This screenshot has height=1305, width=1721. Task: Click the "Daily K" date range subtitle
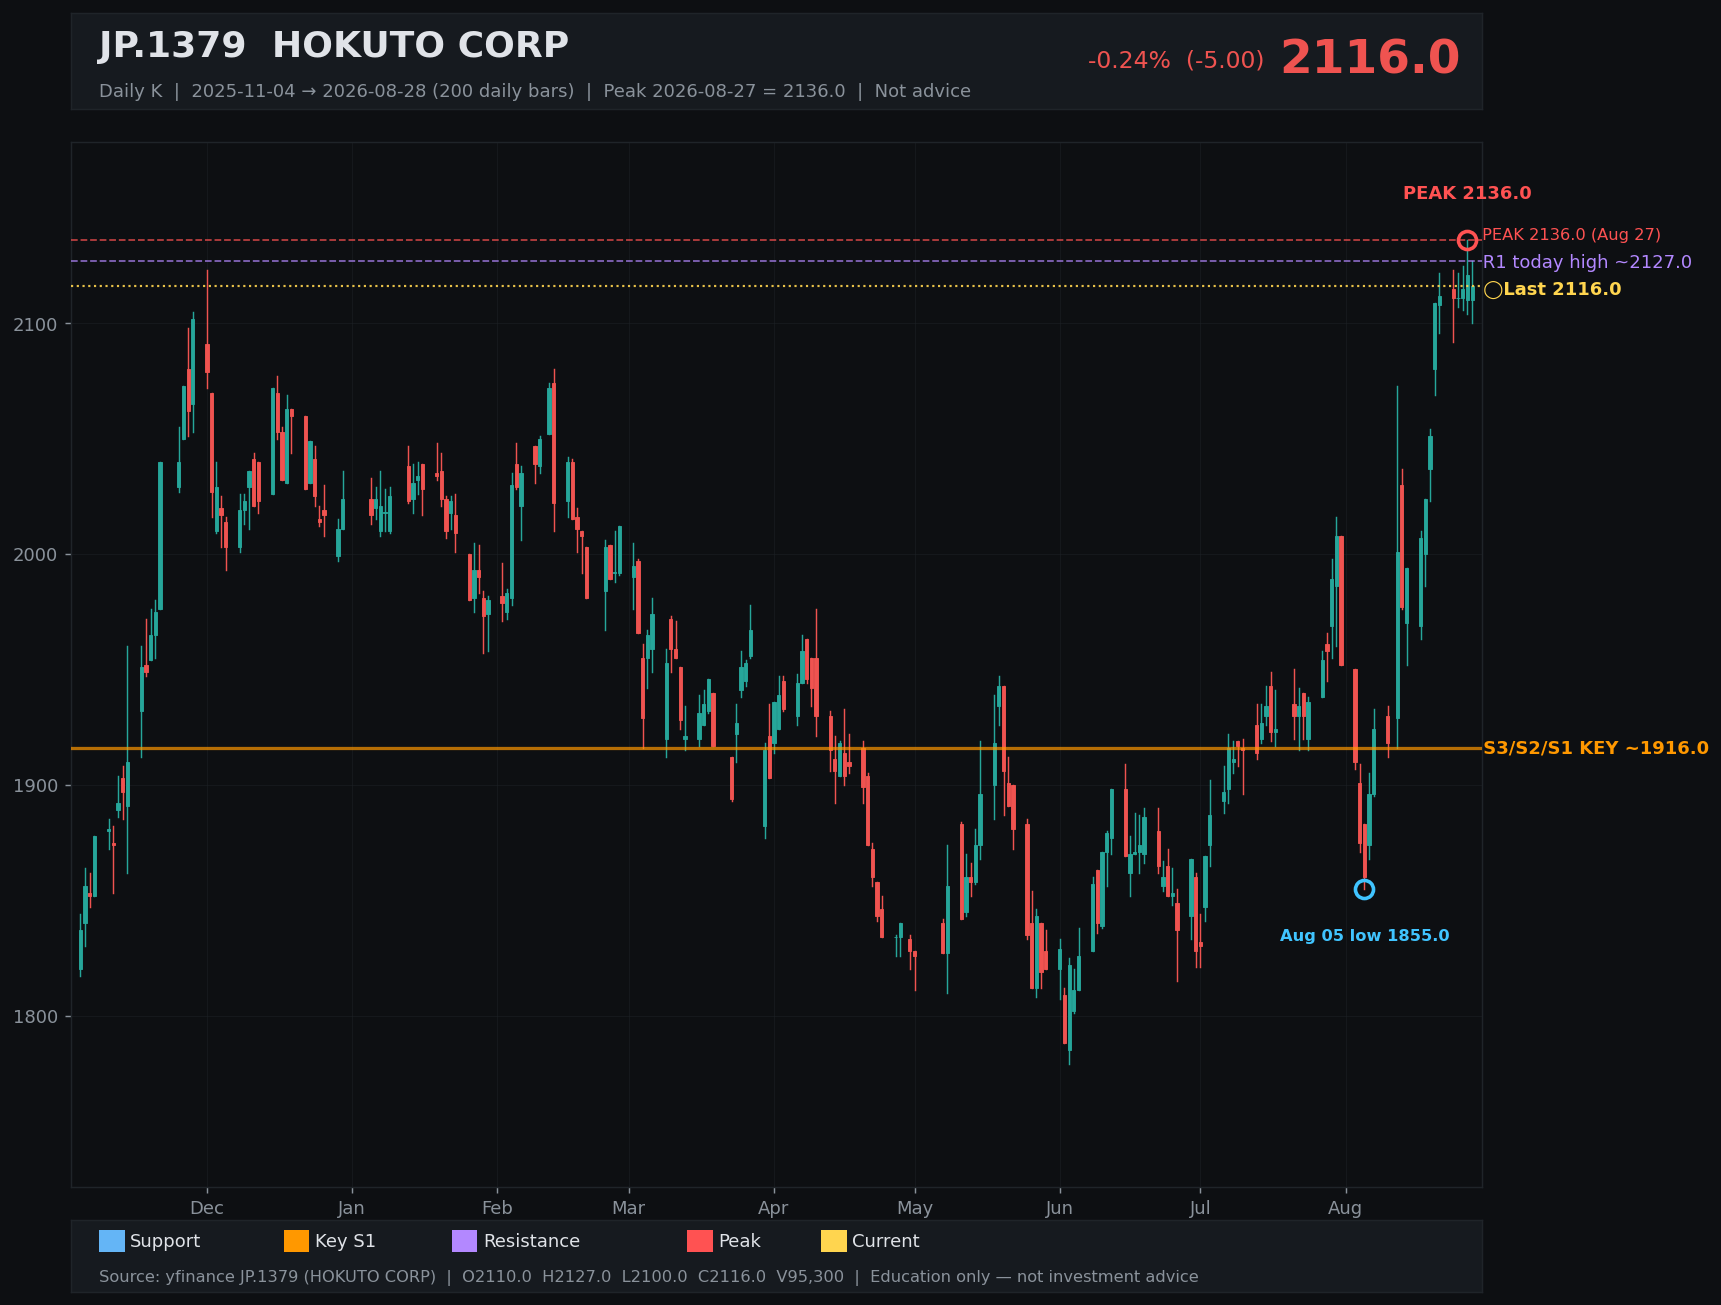click(535, 91)
